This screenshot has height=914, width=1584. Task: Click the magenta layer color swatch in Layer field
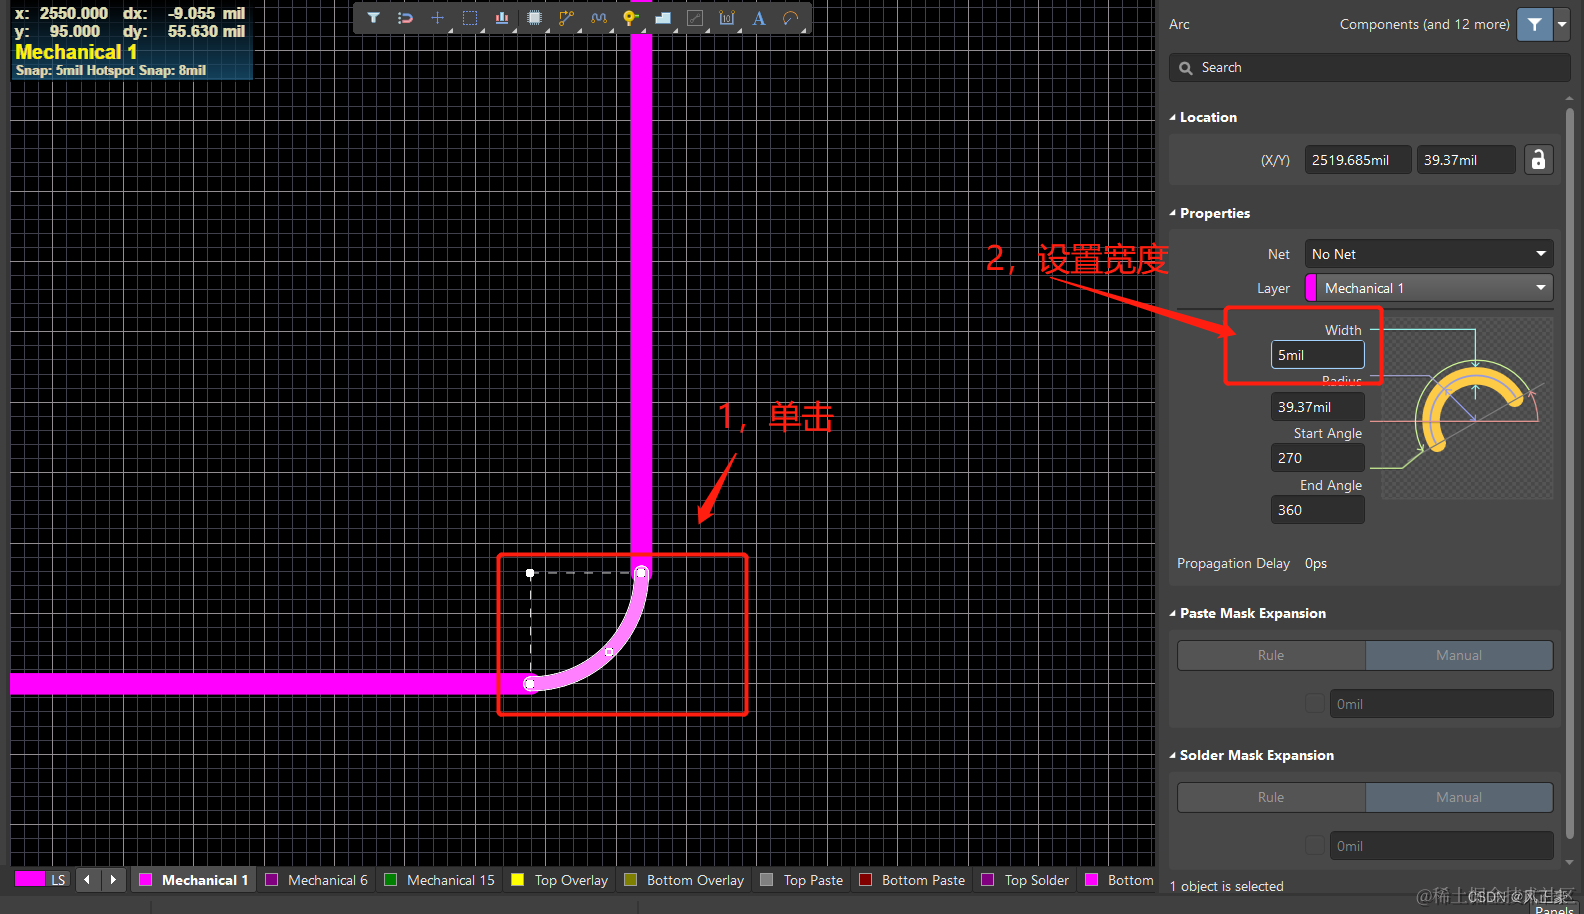point(1311,288)
